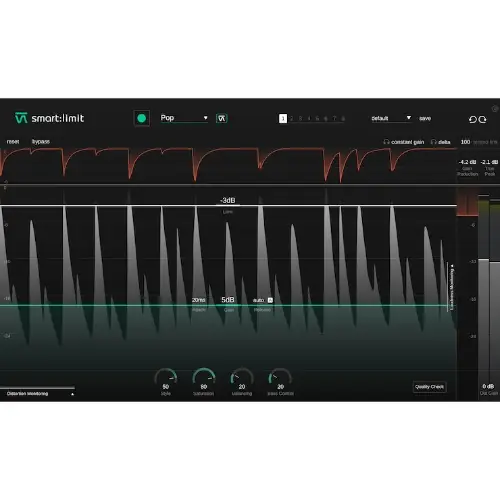Toggle bypass on the limiter
The height and width of the screenshot is (500, 500).
tap(41, 142)
